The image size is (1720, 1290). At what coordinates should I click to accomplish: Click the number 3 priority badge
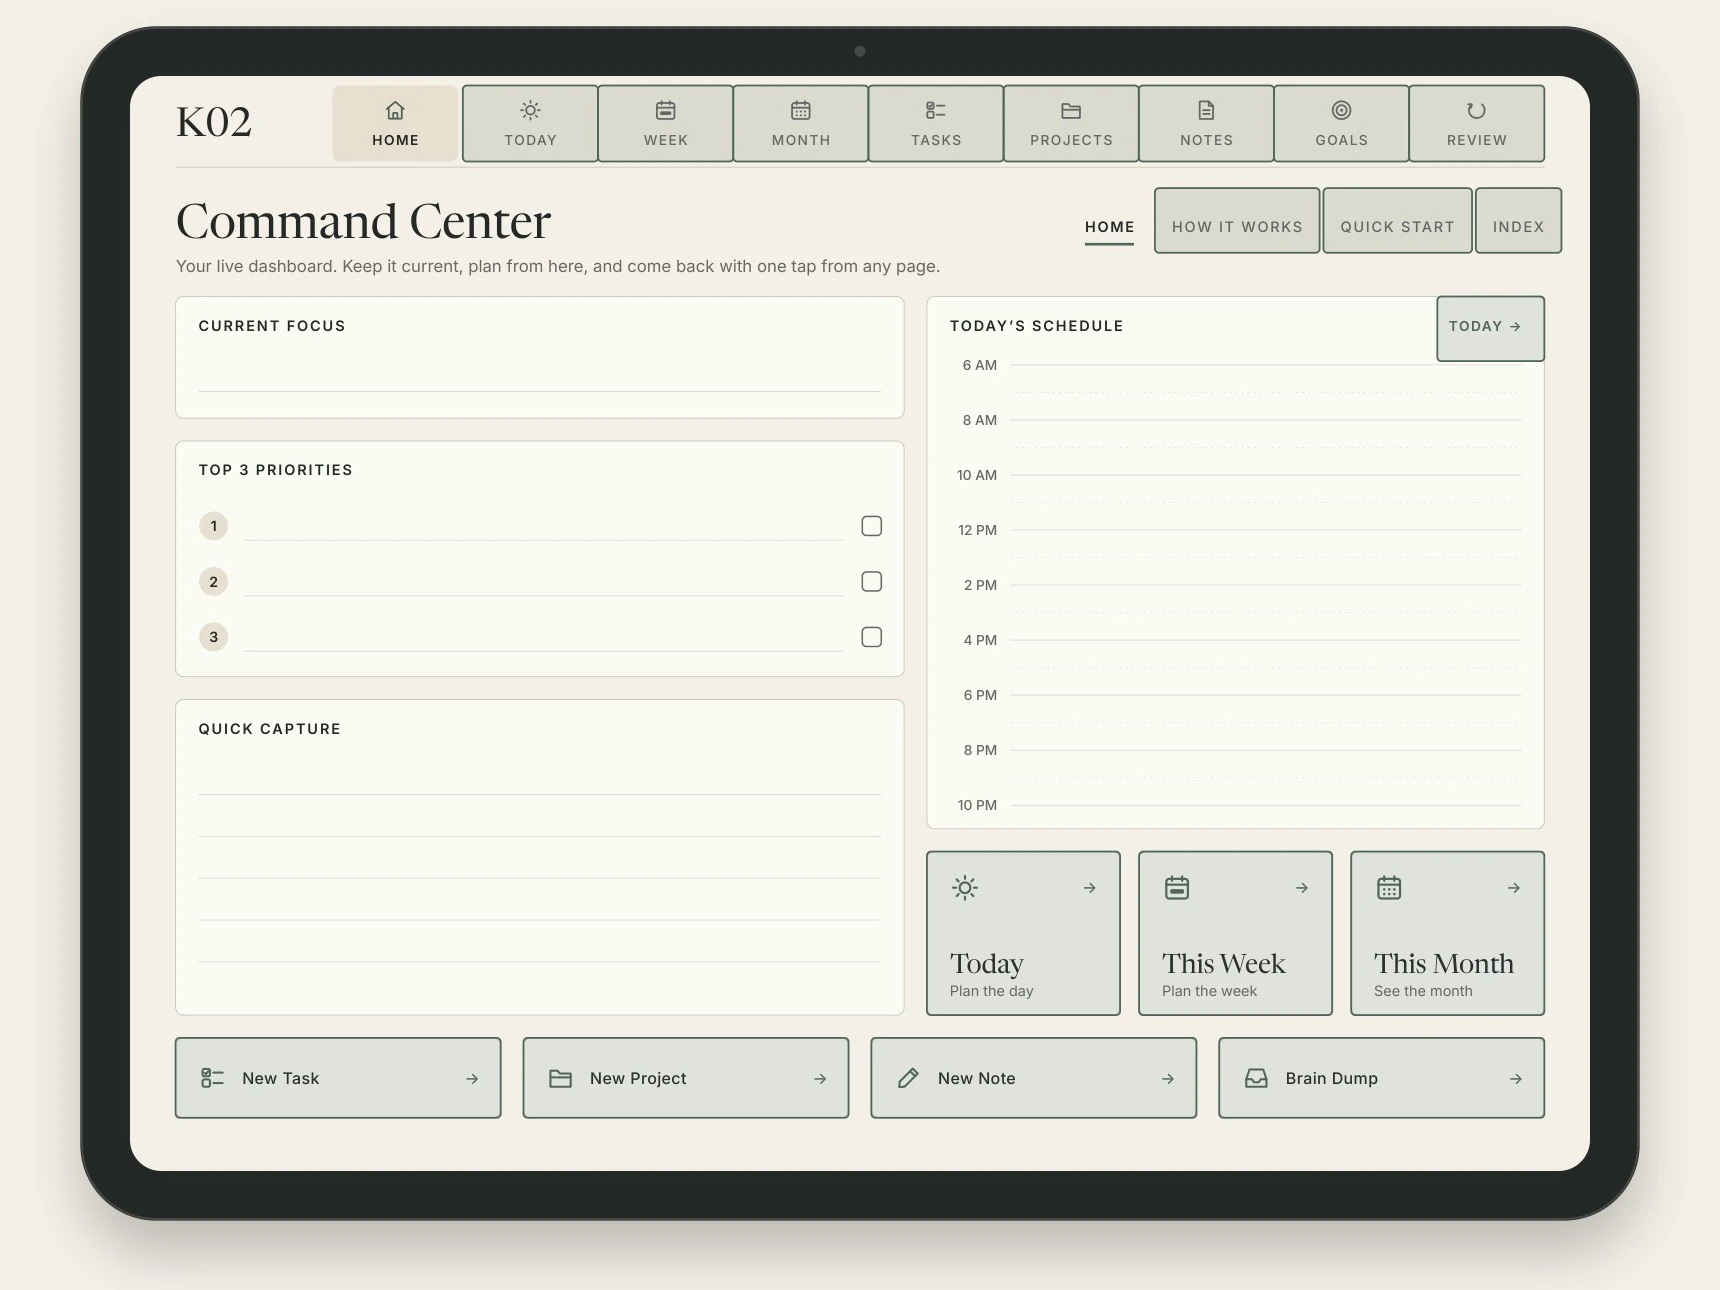pos(213,637)
